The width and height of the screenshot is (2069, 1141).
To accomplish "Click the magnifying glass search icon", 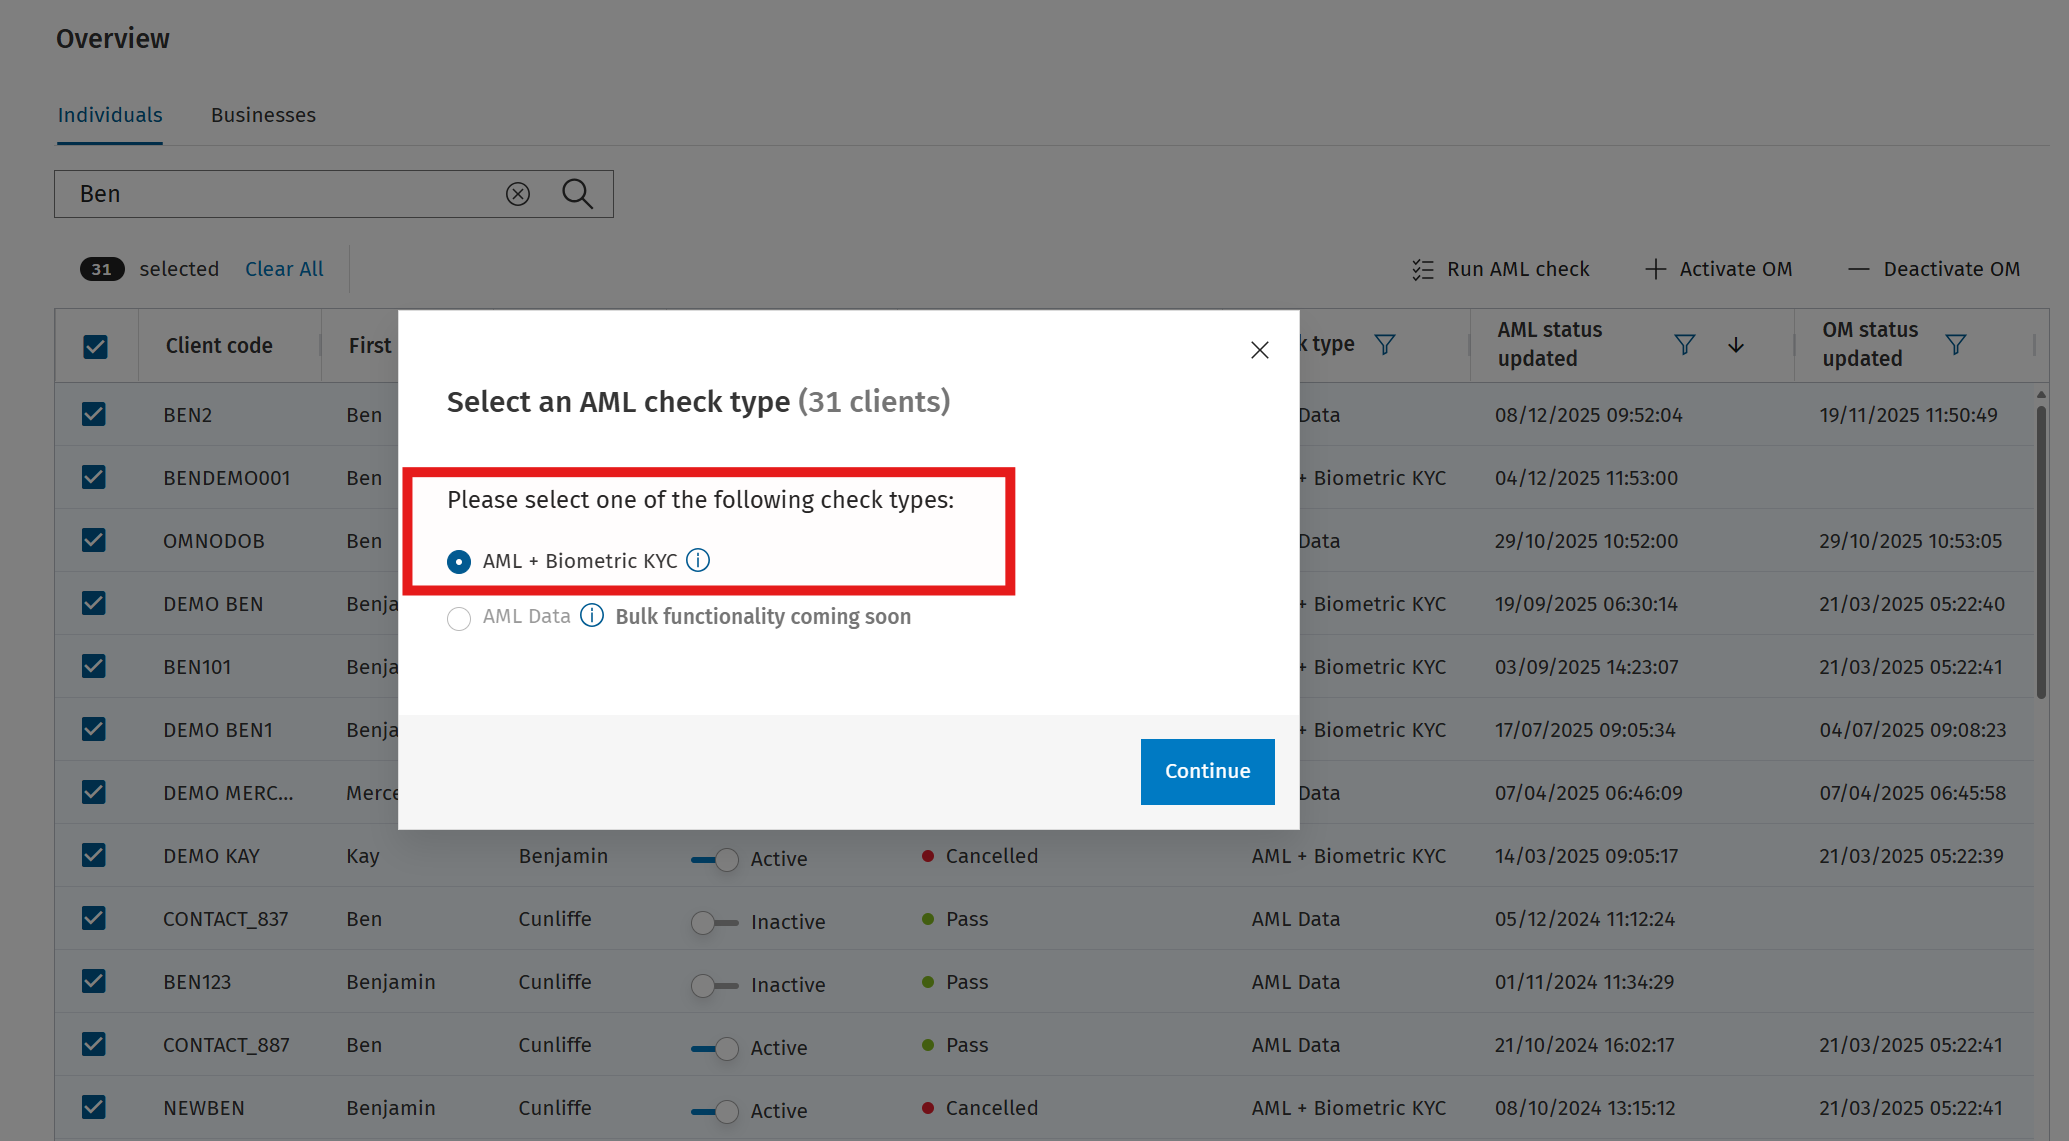I will coord(577,194).
